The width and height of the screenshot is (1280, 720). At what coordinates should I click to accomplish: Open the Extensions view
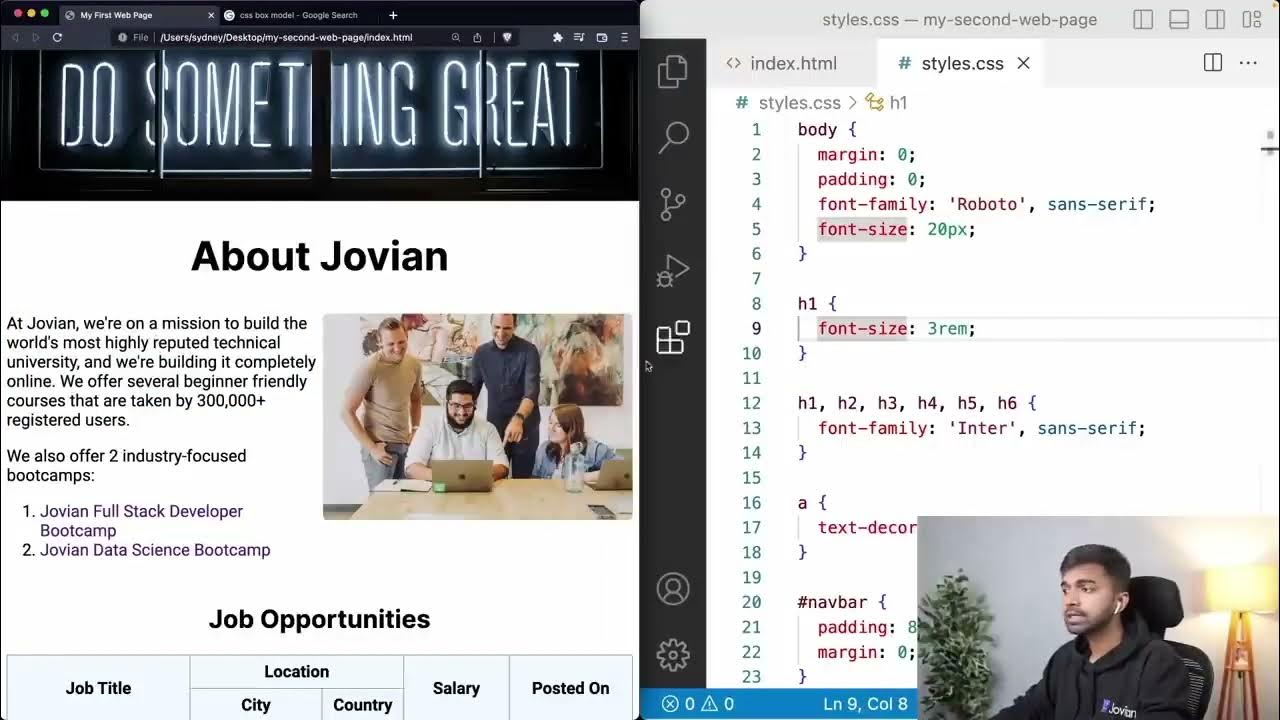(x=673, y=337)
